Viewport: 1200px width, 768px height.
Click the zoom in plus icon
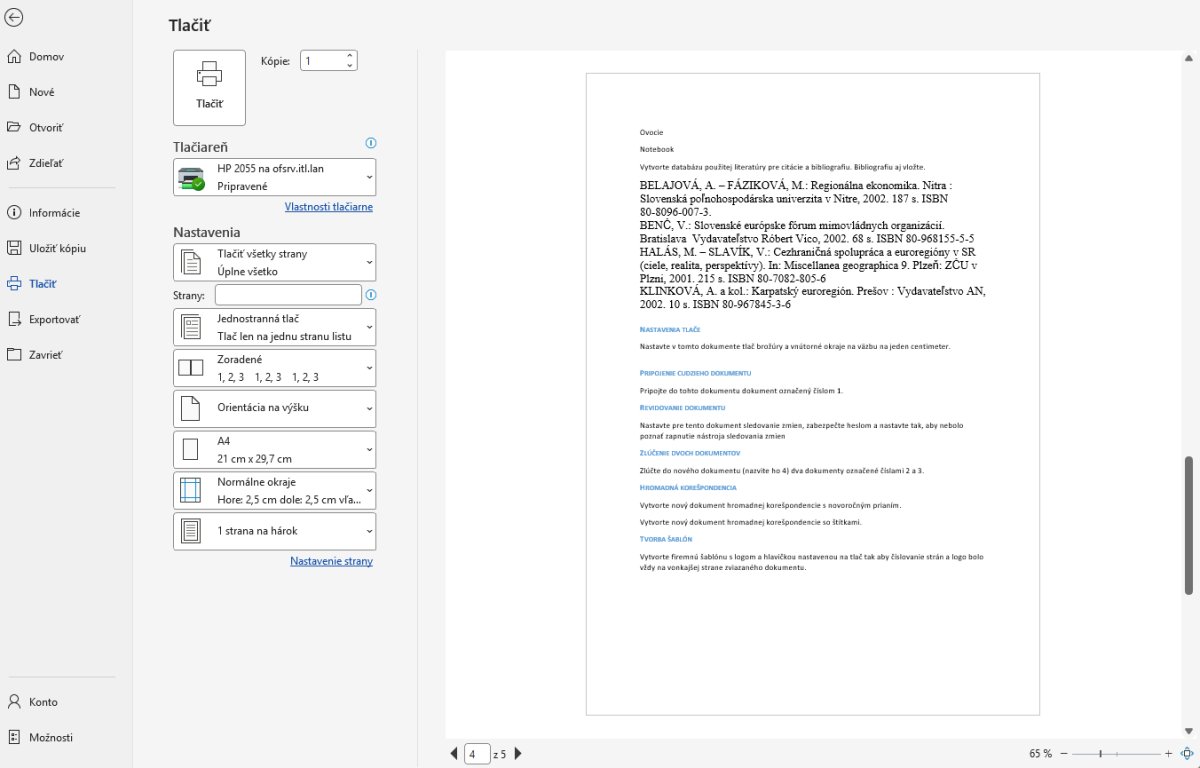click(1168, 753)
